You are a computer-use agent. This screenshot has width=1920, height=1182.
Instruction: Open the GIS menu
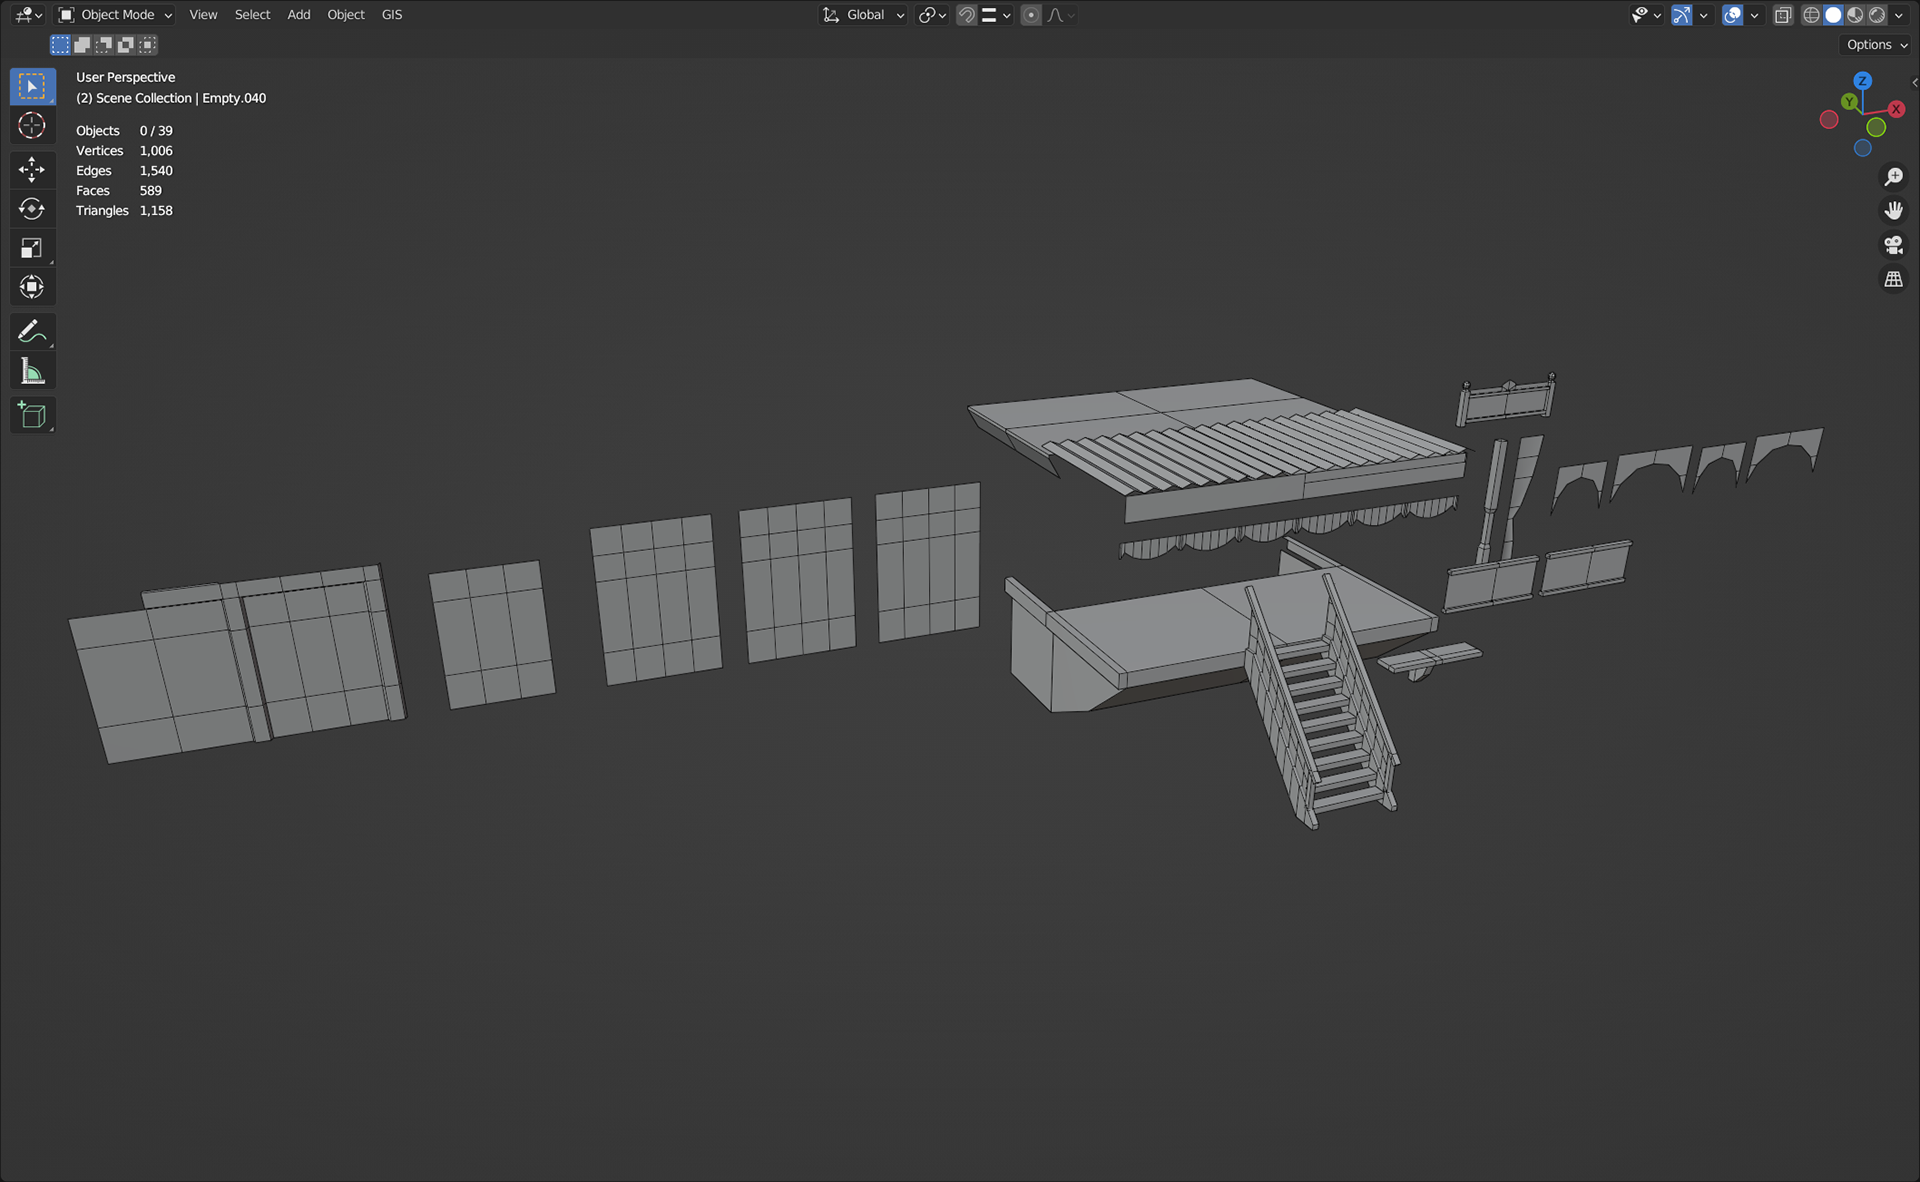click(x=392, y=15)
